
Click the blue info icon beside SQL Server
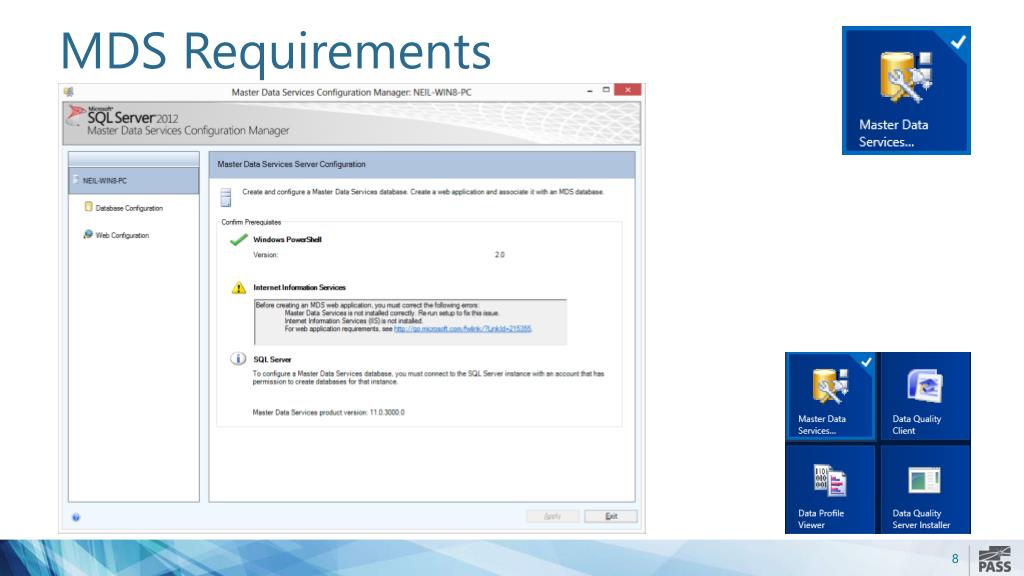click(x=238, y=359)
